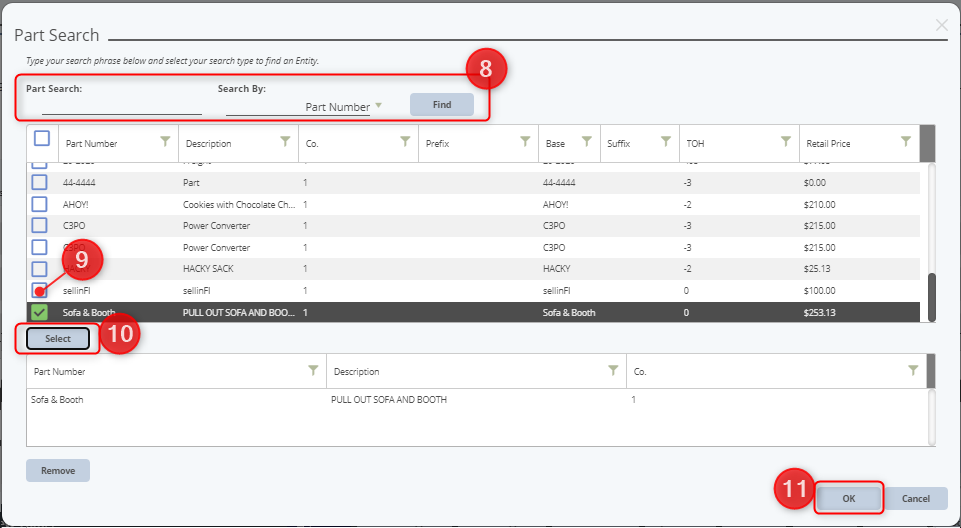Check the 44-4444 part row
Viewport: 961px width, 528px height.
pyautogui.click(x=39, y=183)
